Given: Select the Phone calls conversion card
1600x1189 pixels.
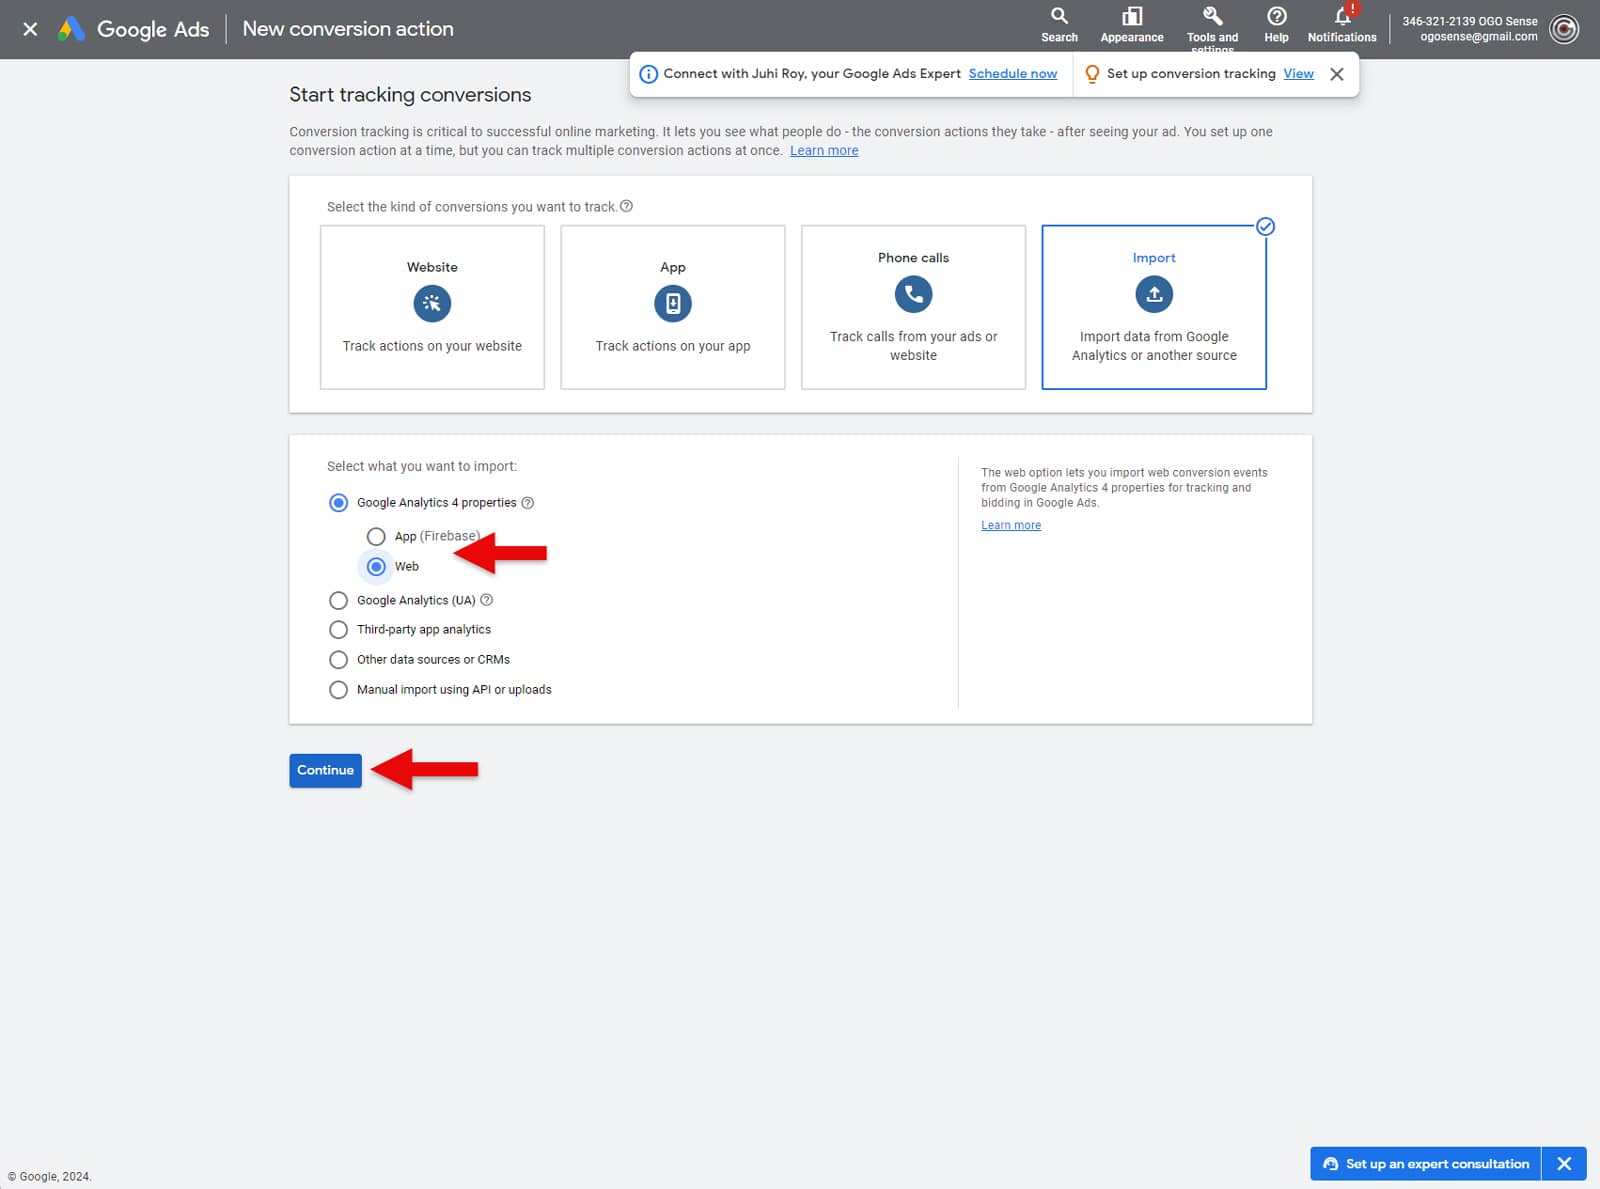Looking at the screenshot, I should tap(912, 306).
